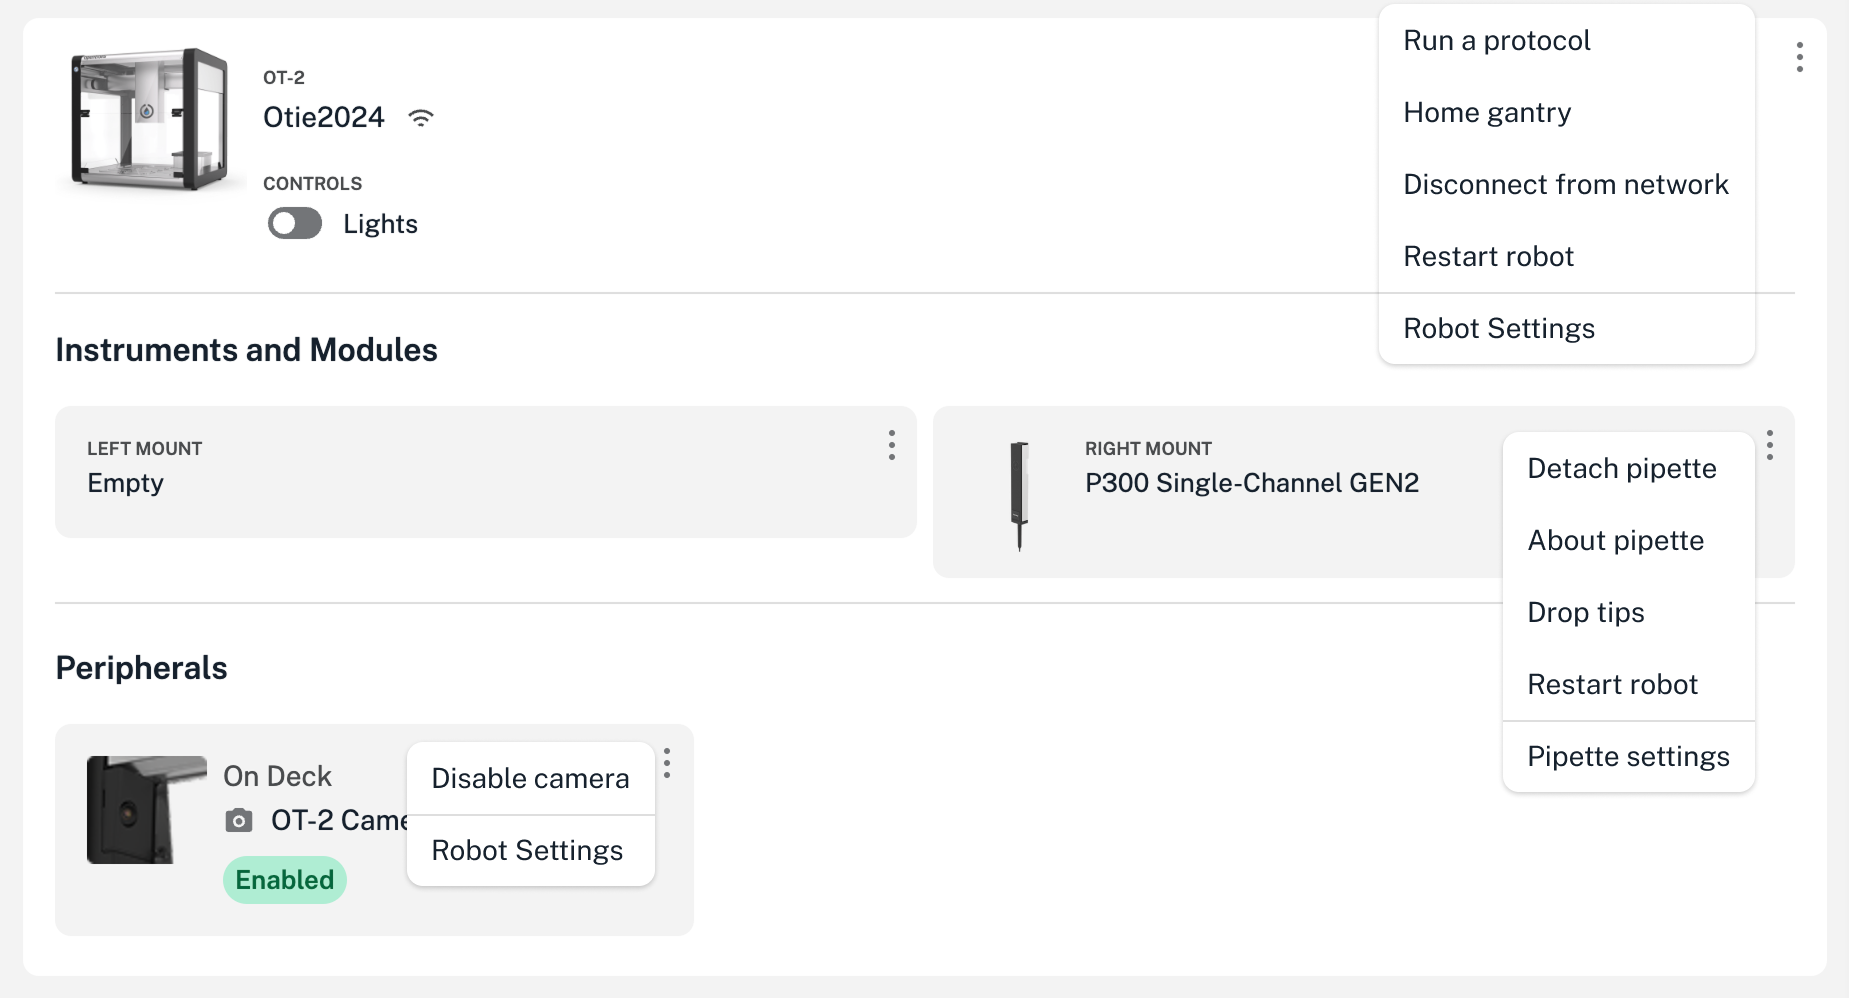Click the green Enabled status badge

284,880
